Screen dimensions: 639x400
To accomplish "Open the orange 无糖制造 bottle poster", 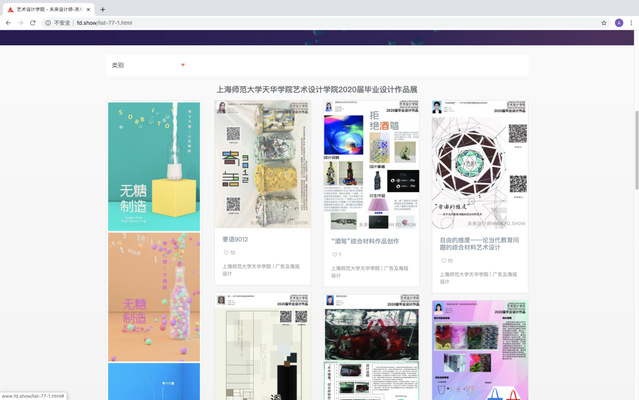I will click(x=154, y=297).
